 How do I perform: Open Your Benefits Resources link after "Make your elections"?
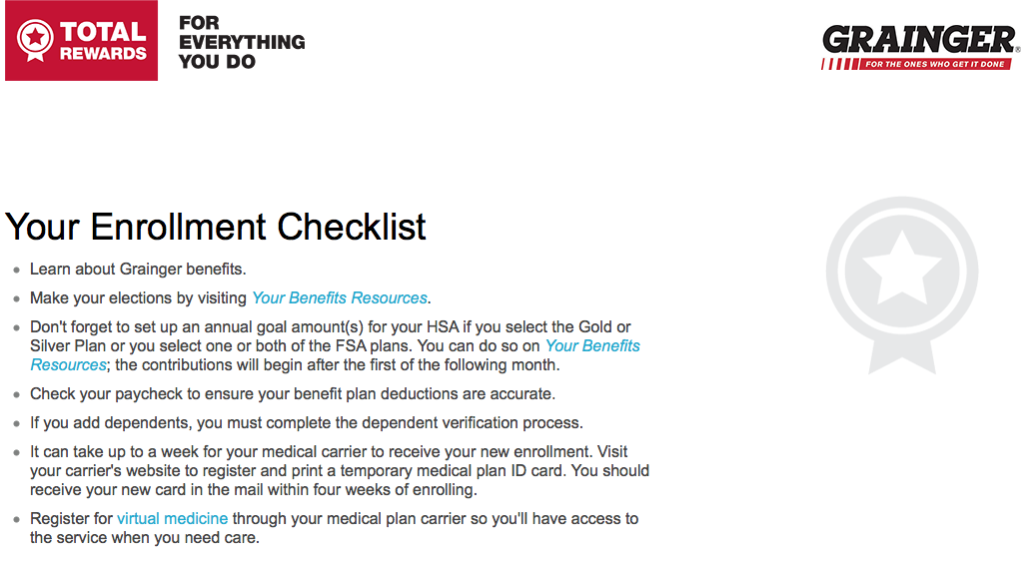339,298
